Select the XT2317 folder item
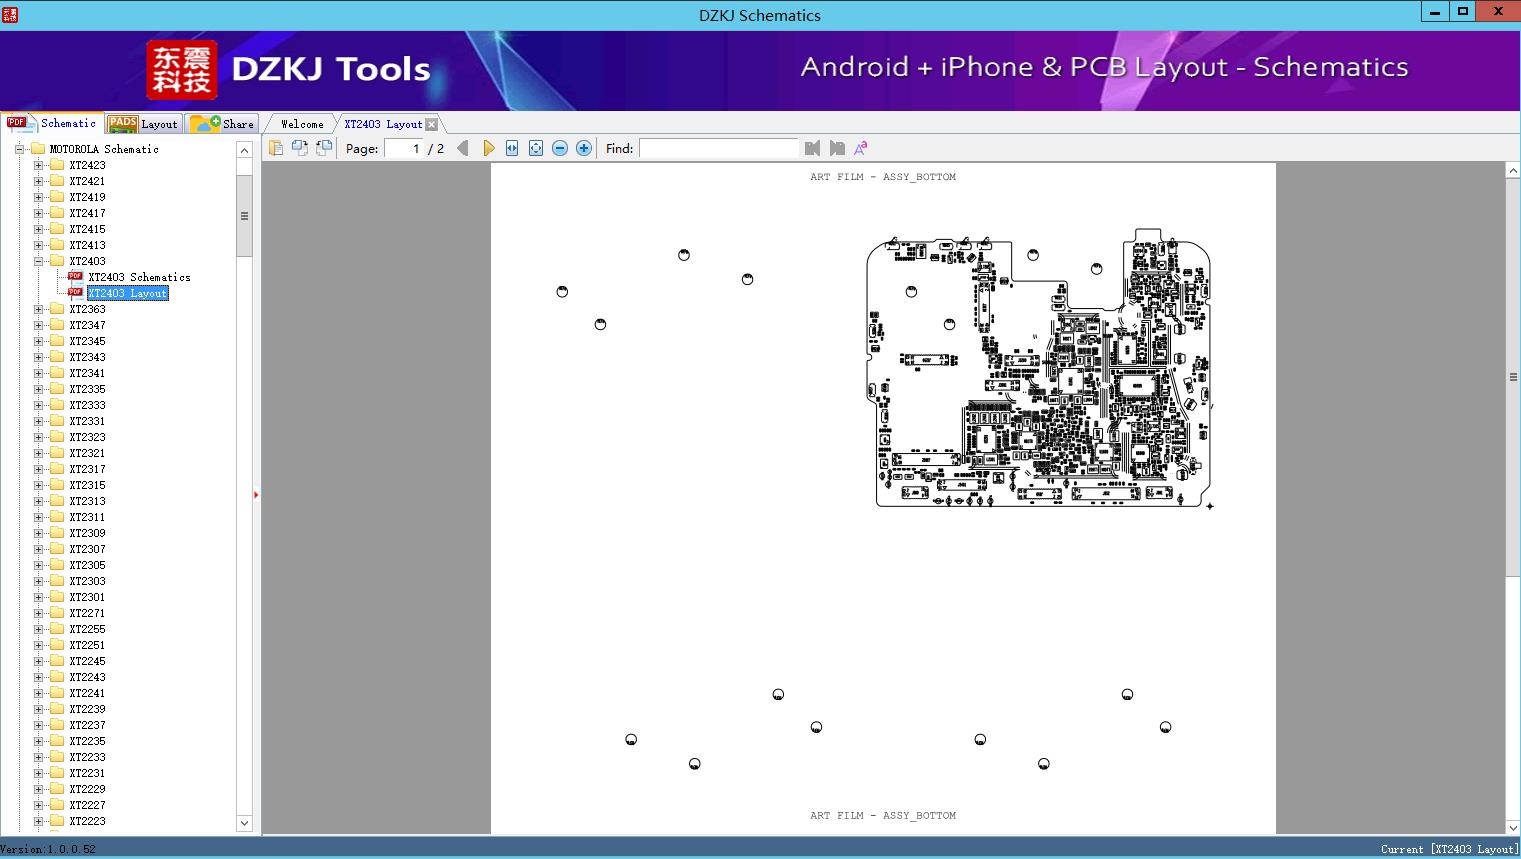The width and height of the screenshot is (1521, 859). 87,469
